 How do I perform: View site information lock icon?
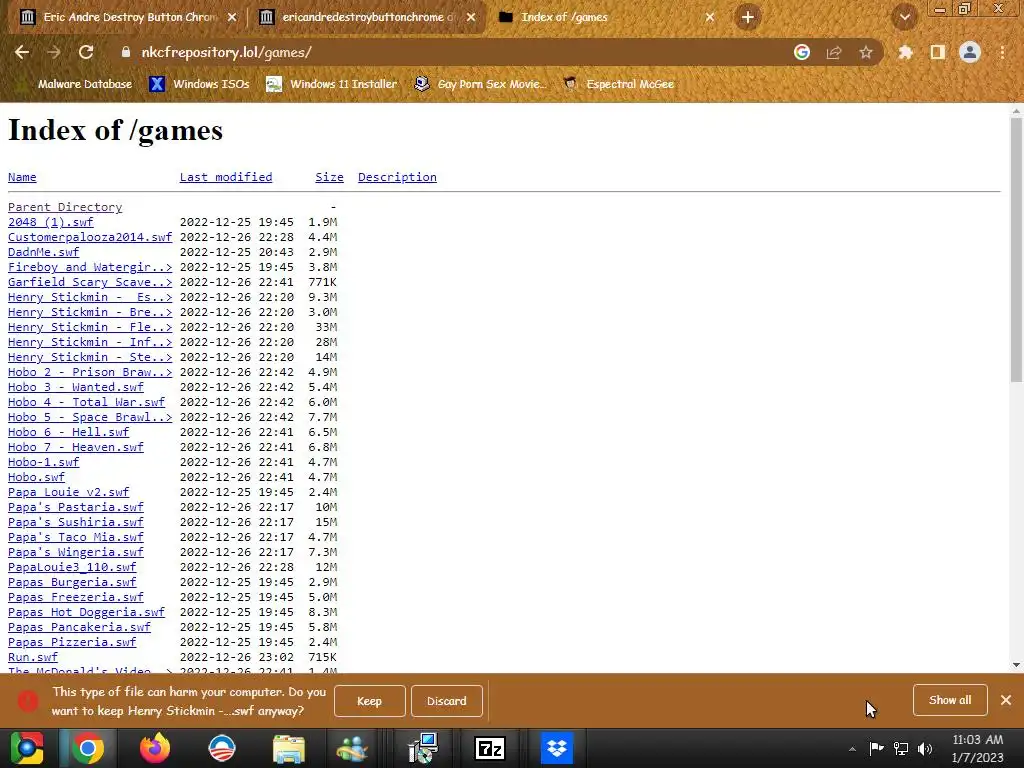click(x=126, y=52)
